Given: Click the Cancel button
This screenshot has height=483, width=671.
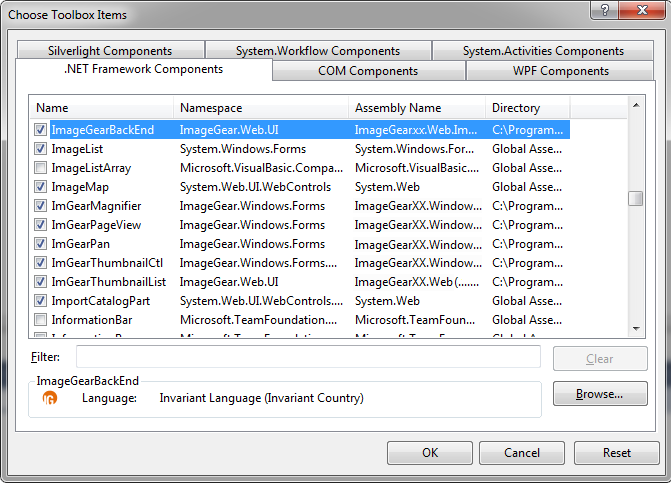Looking at the screenshot, I should pyautogui.click(x=522, y=453).
